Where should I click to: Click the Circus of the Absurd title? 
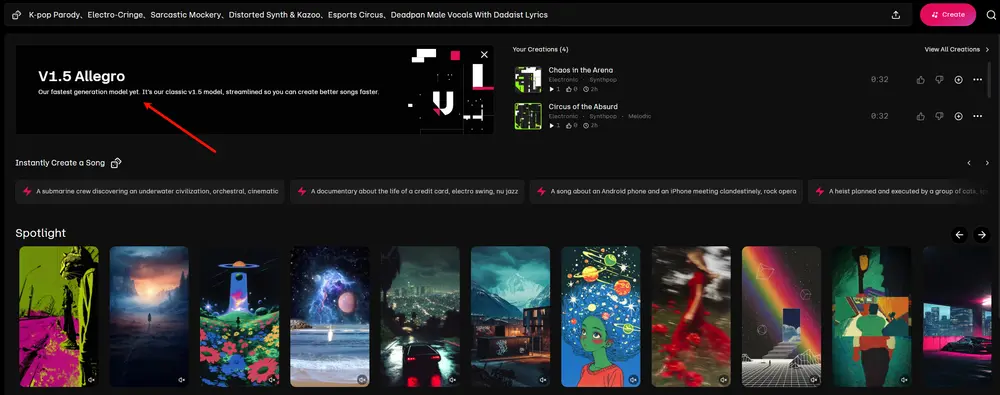click(583, 107)
